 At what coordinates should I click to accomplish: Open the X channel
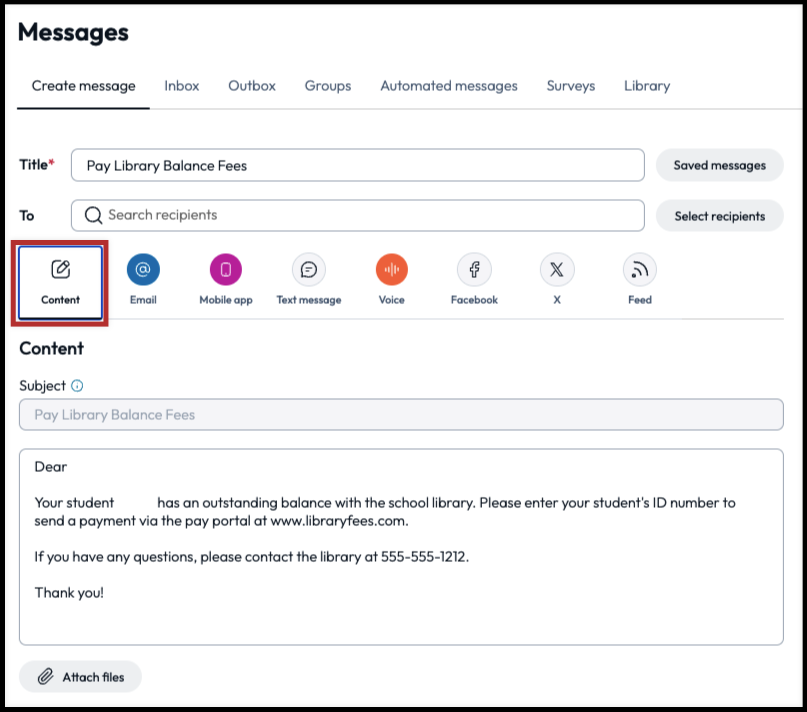[x=556, y=268]
